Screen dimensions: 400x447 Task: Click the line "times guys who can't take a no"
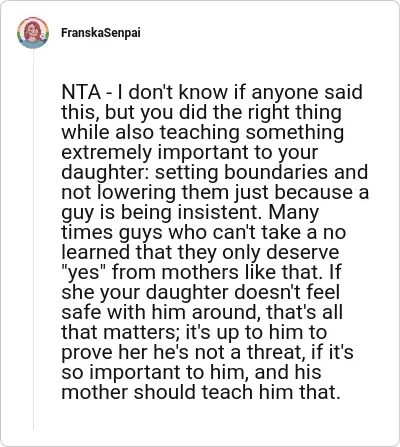(203, 233)
